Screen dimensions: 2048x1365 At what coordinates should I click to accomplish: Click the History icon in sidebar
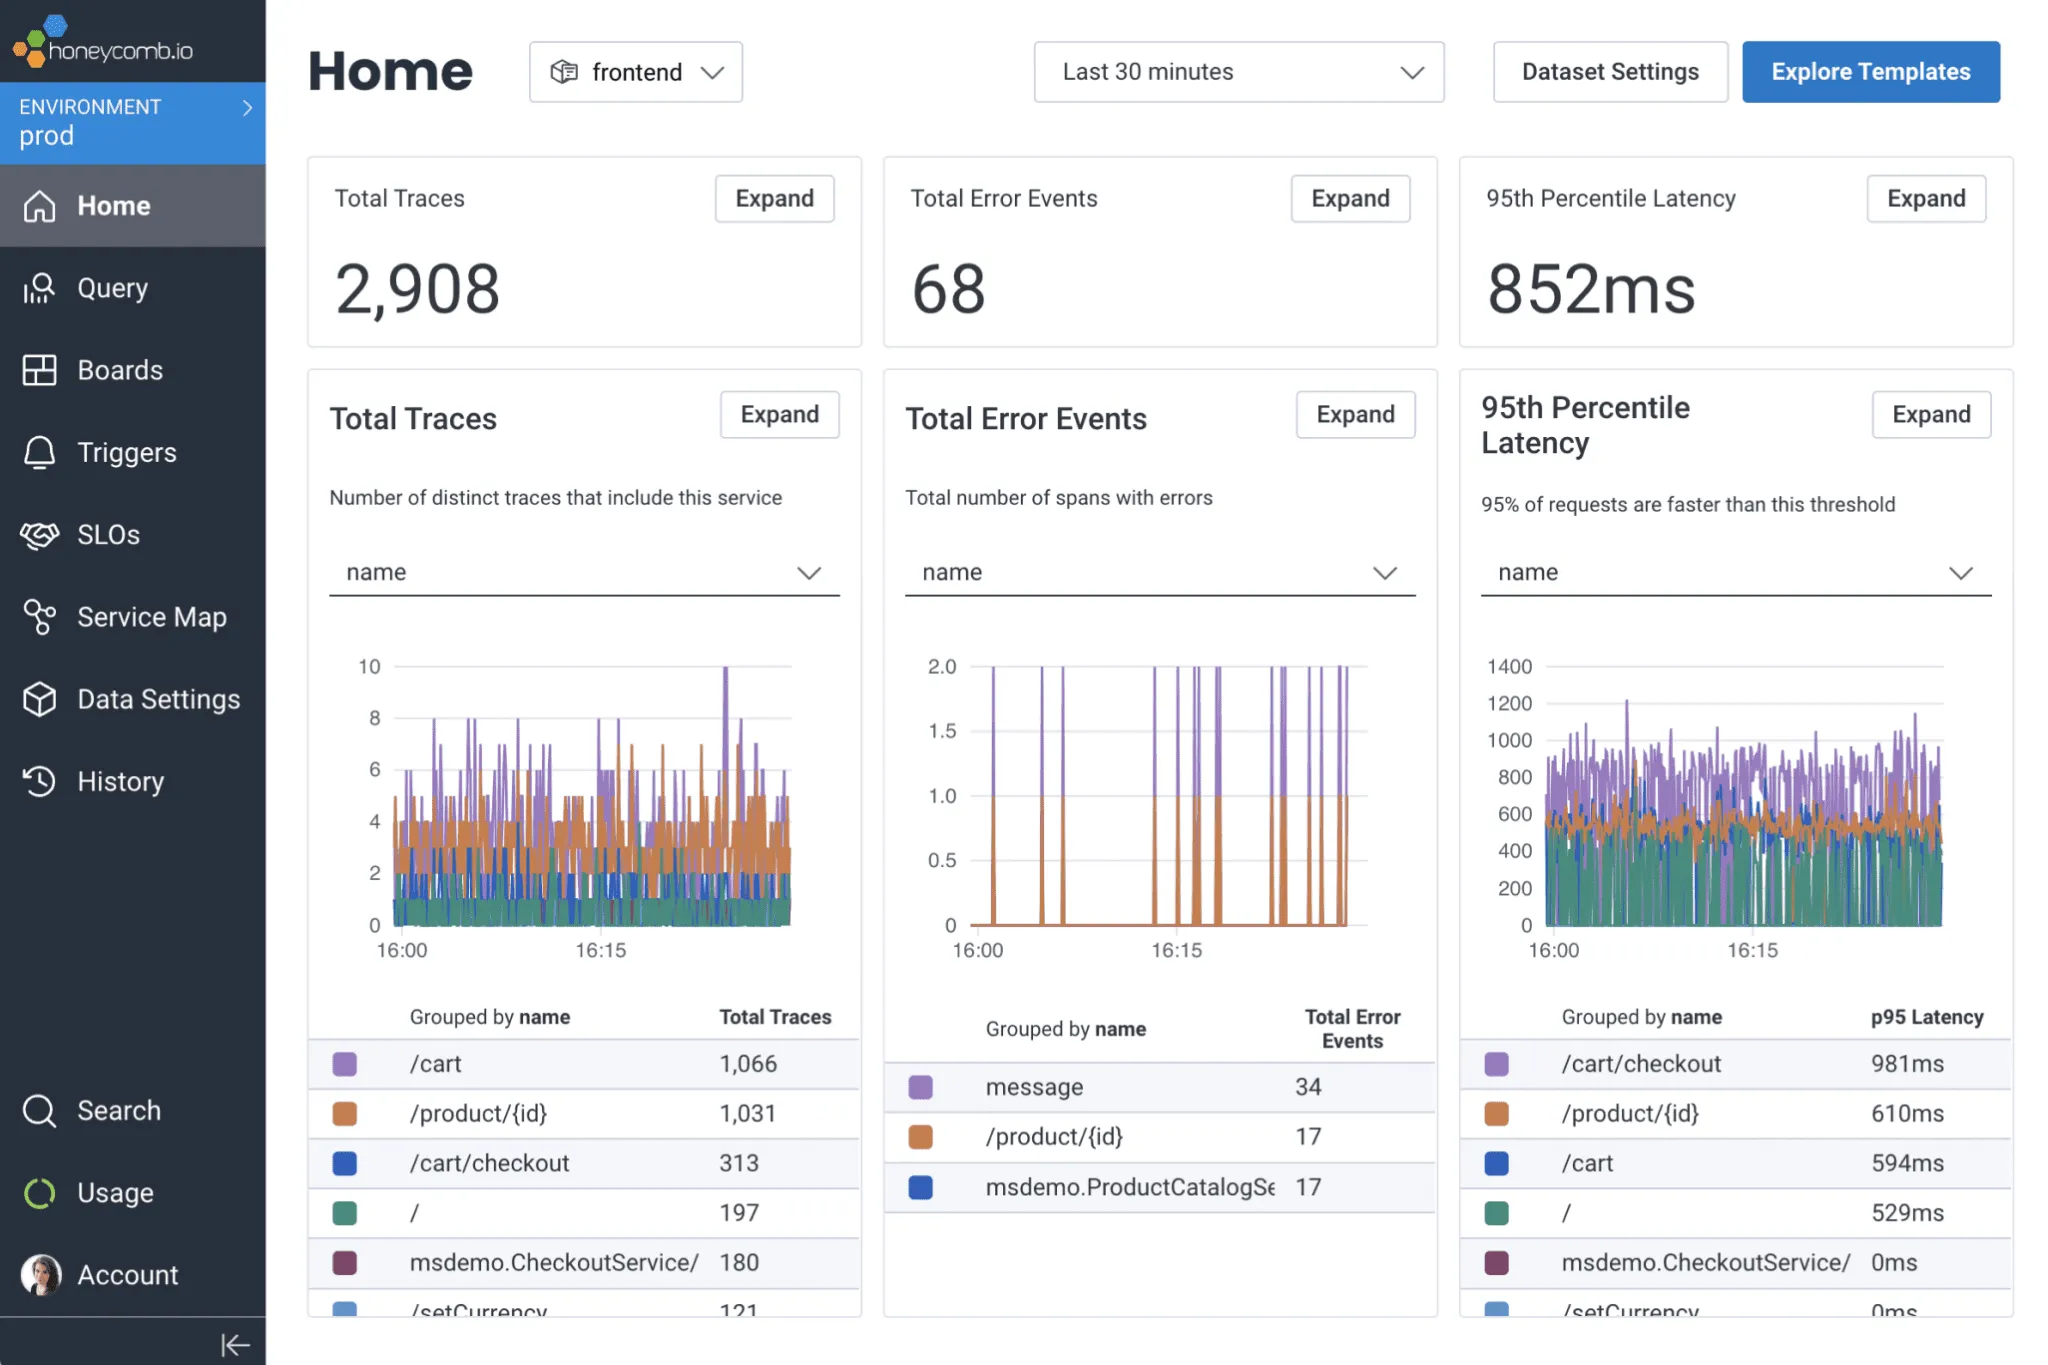40,782
